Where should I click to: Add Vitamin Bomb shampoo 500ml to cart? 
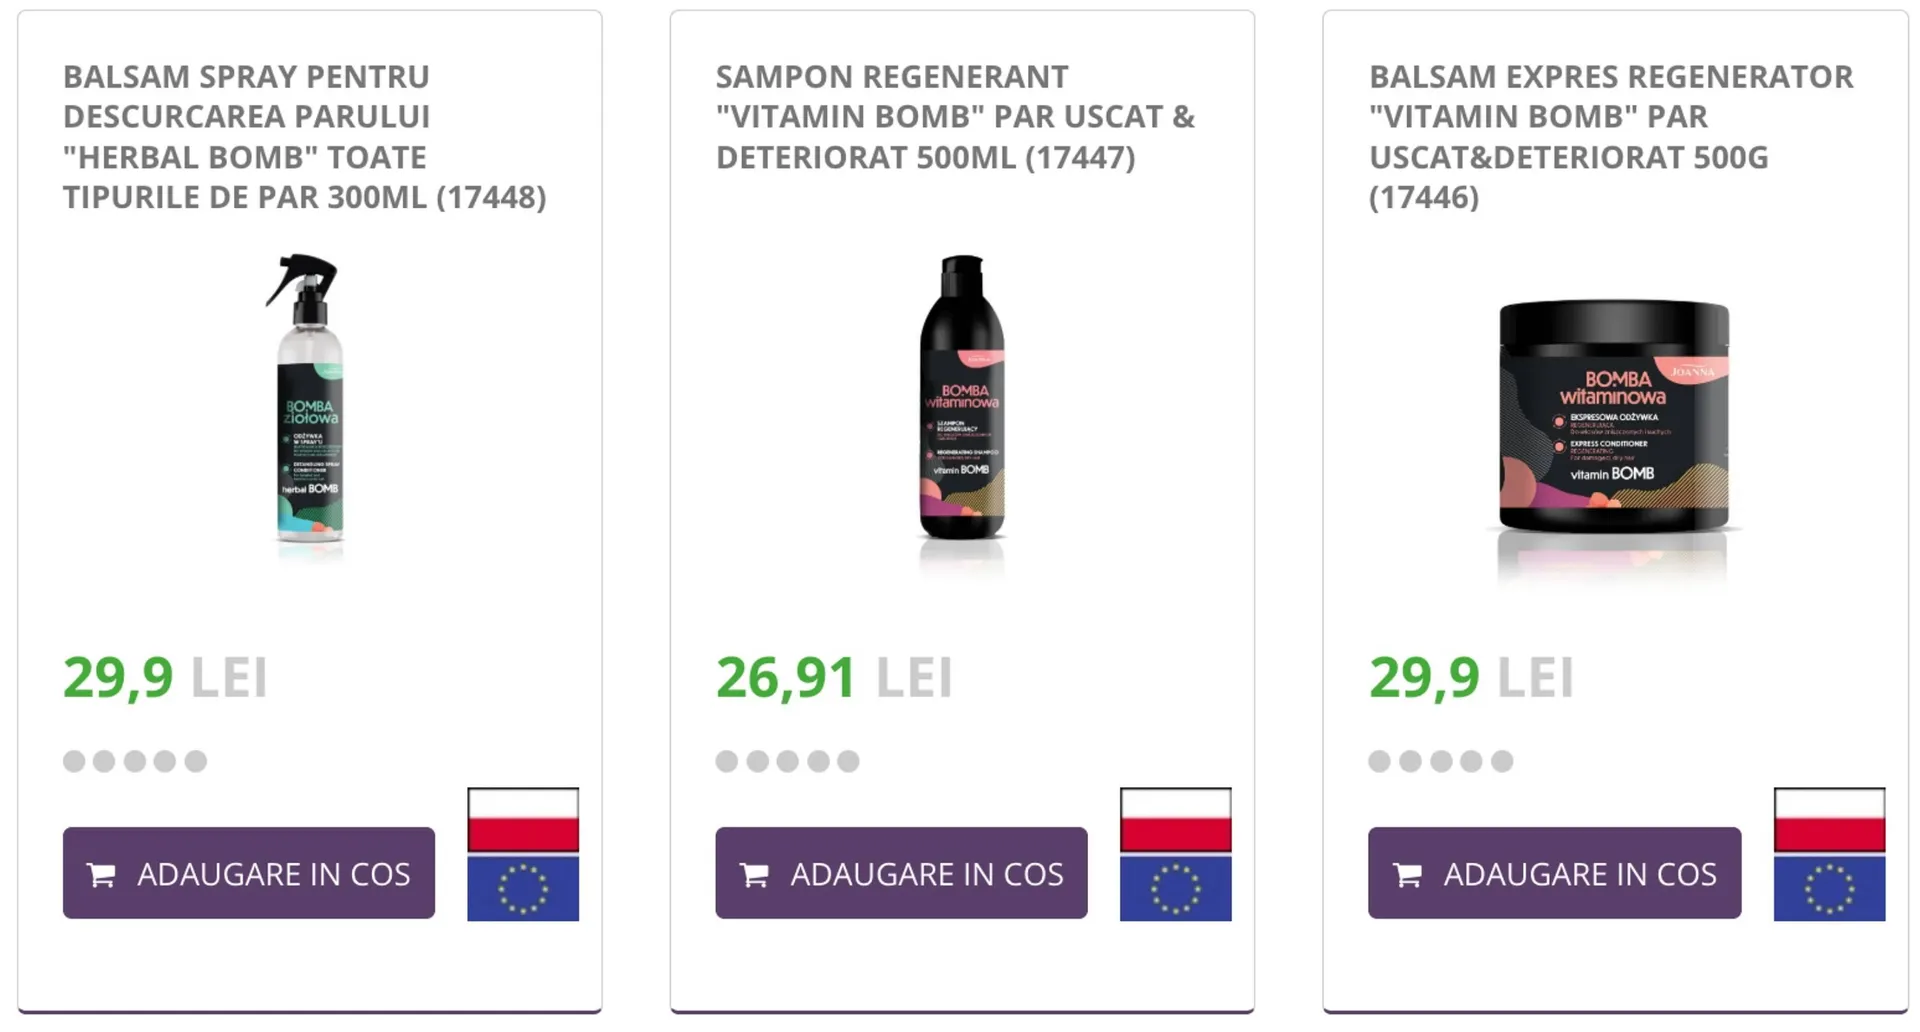click(x=901, y=873)
